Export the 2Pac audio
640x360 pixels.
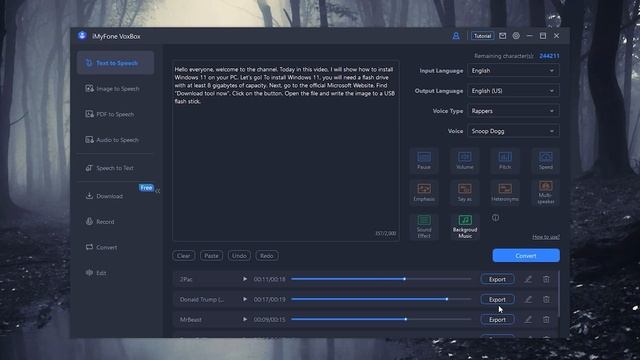point(497,279)
